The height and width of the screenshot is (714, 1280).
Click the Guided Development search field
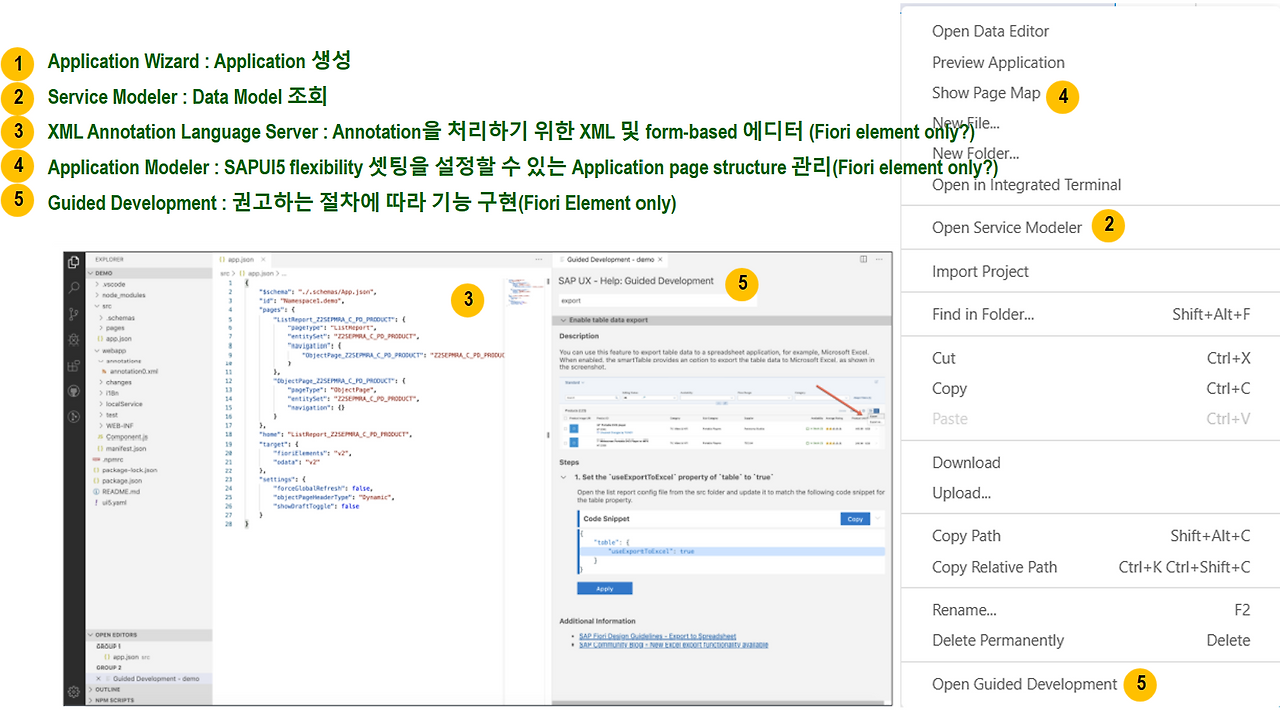[x=658, y=300]
